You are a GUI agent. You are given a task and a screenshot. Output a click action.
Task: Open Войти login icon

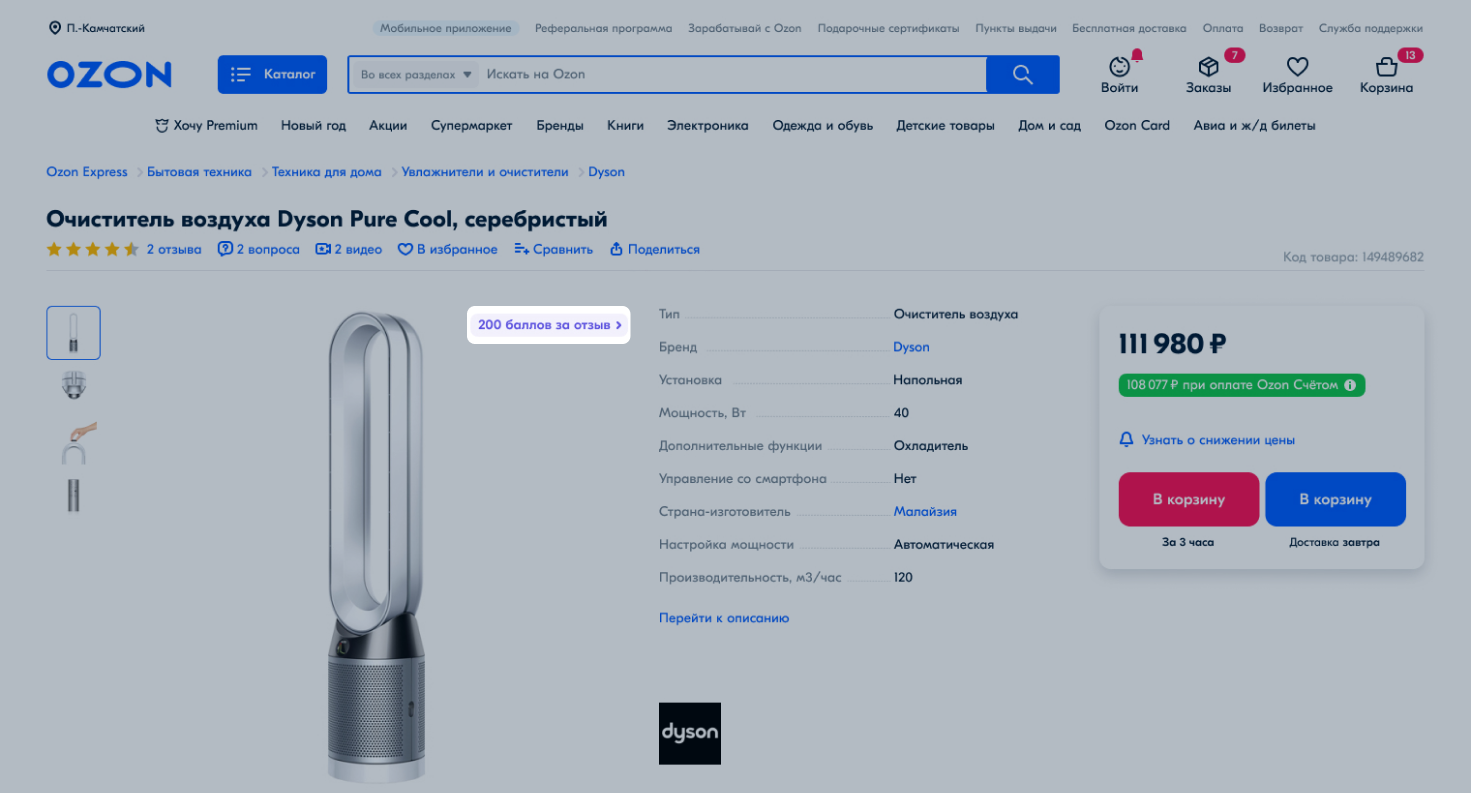coord(1120,75)
